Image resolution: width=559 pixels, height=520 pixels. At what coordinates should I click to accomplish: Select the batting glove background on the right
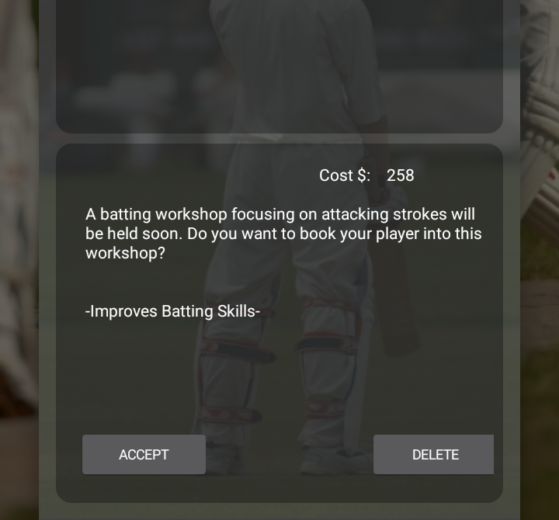coord(539,143)
